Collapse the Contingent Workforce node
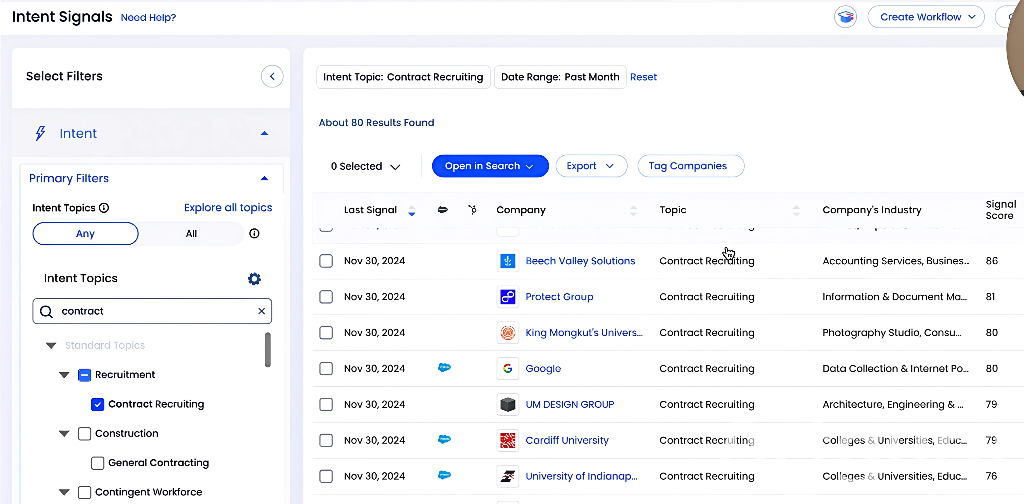 tap(64, 493)
